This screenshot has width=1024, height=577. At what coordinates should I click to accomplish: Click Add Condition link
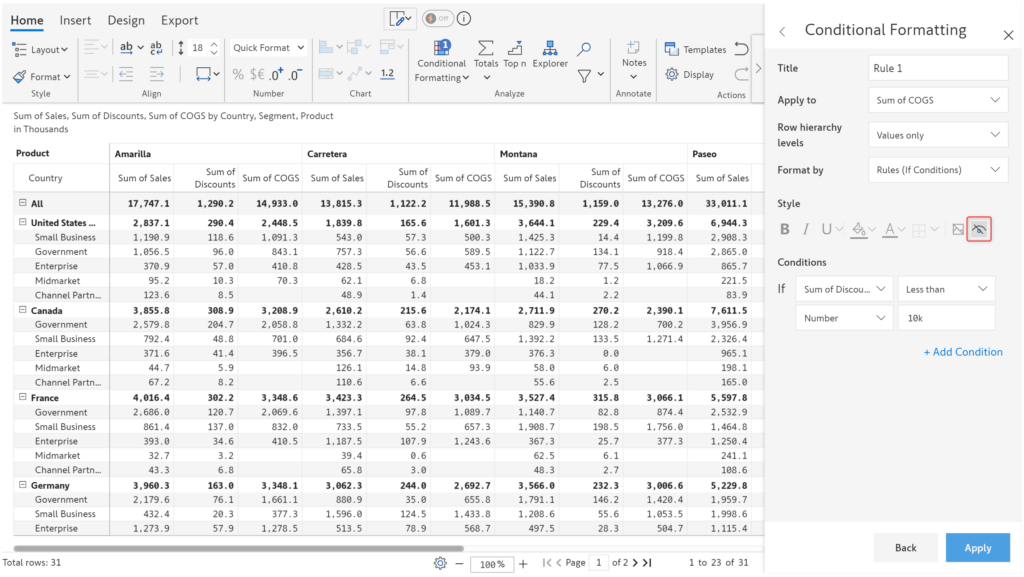[962, 351]
